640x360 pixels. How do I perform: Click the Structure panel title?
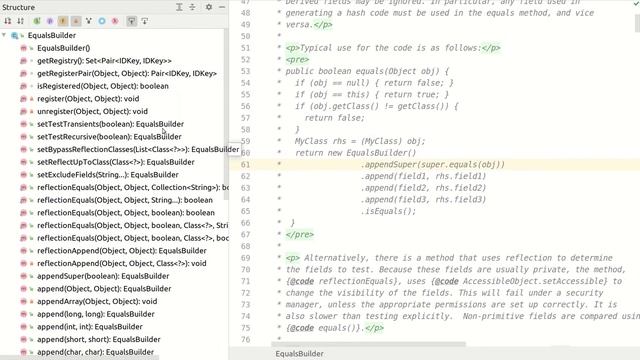coord(18,7)
